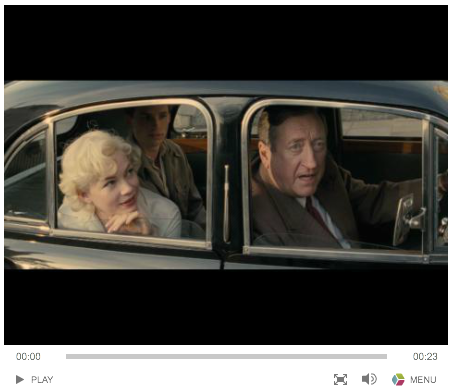The image size is (453, 390).
Task: Toggle fullscreen mode icon
Action: pos(340,379)
